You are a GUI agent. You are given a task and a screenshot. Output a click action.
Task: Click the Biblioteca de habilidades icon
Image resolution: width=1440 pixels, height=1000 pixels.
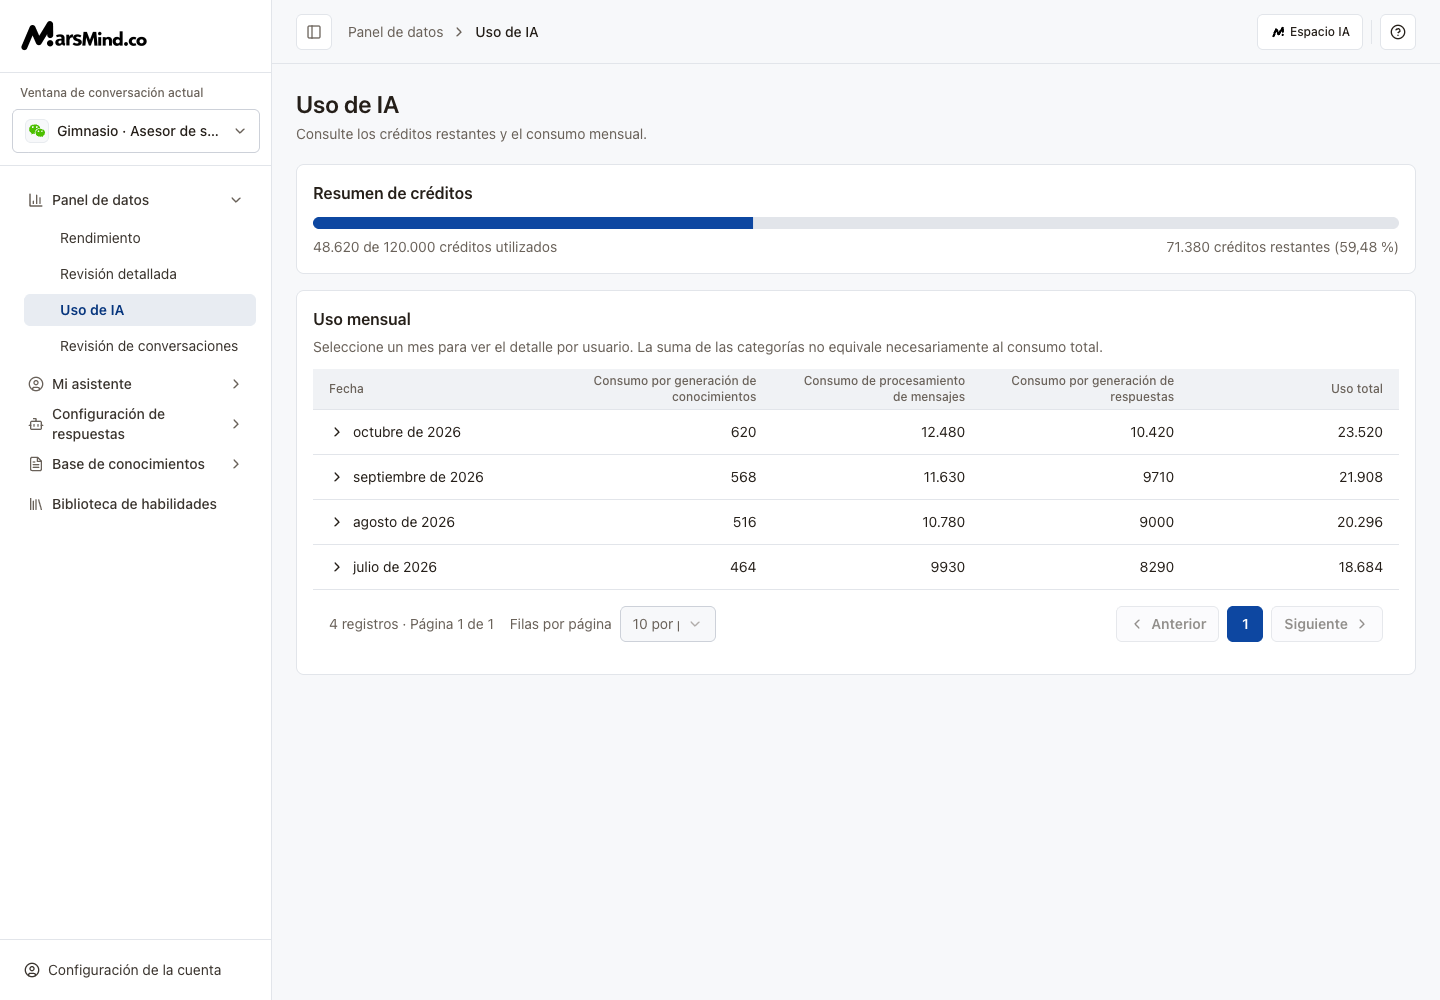(x=36, y=504)
